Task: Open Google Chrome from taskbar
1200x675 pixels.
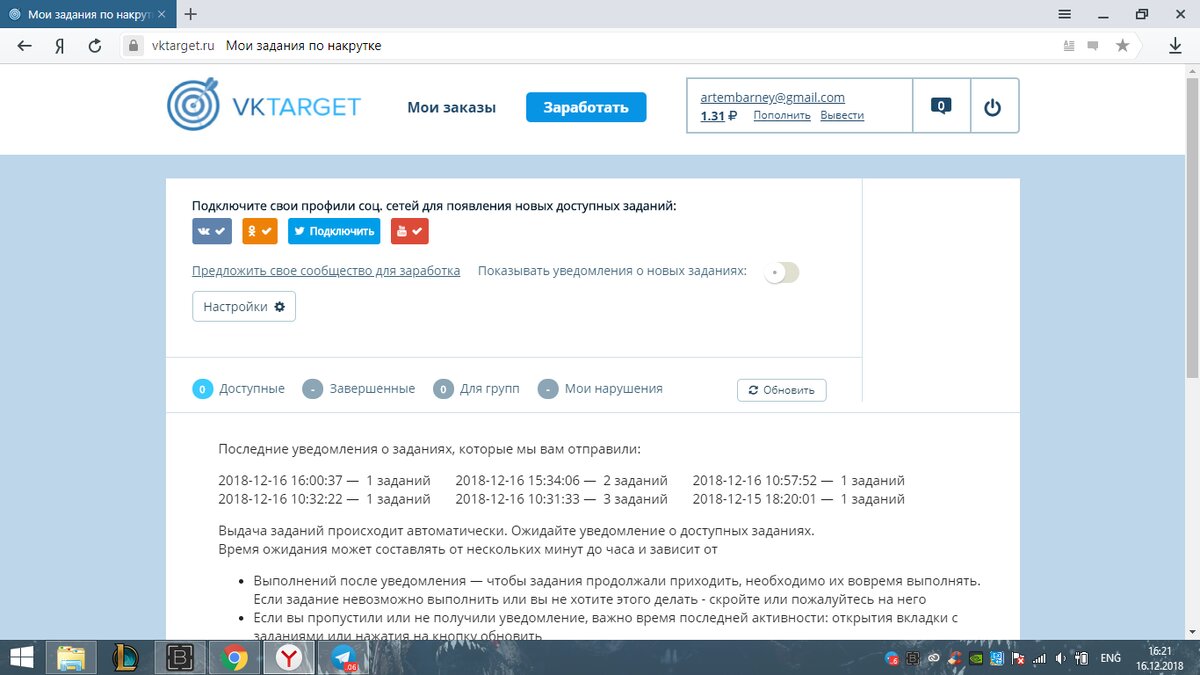Action: point(235,657)
